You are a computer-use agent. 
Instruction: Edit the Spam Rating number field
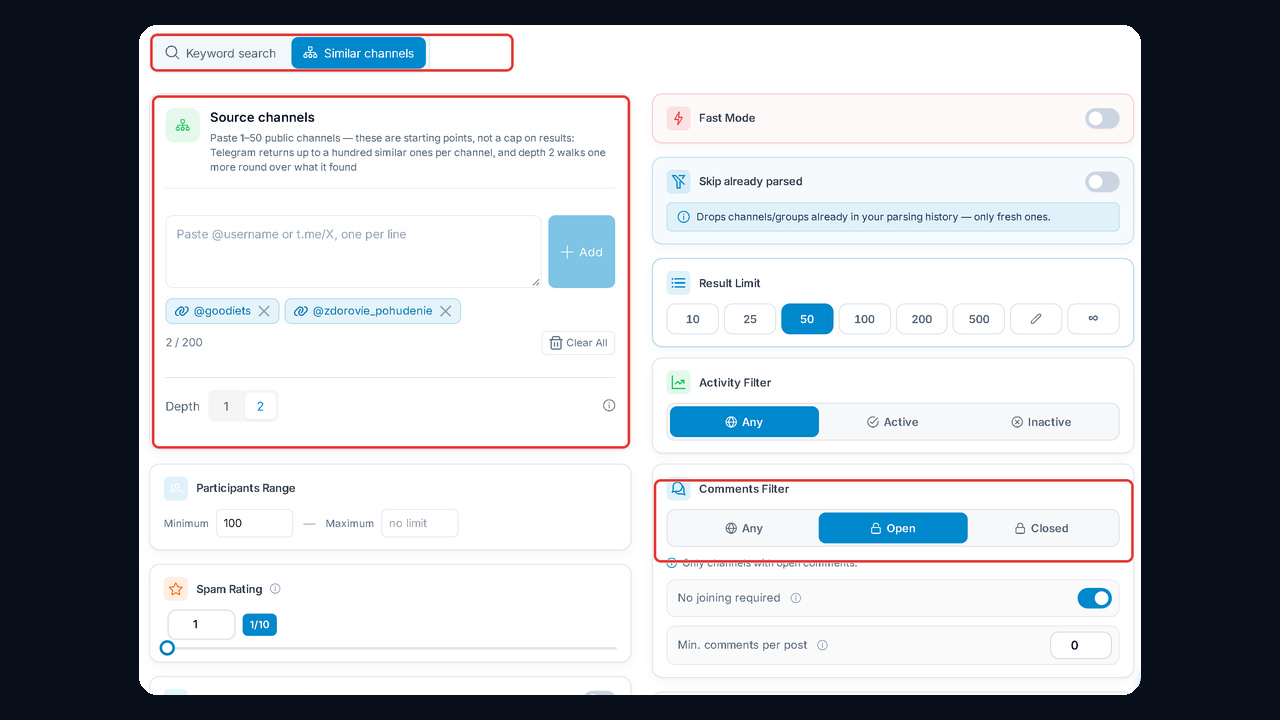pyautogui.click(x=201, y=624)
